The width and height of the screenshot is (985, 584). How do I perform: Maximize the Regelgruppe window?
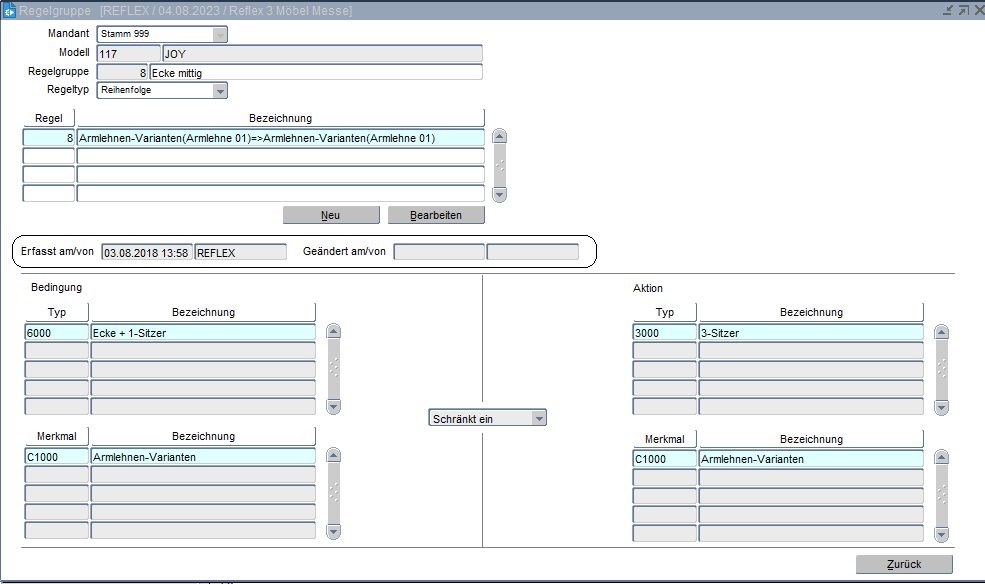point(962,10)
